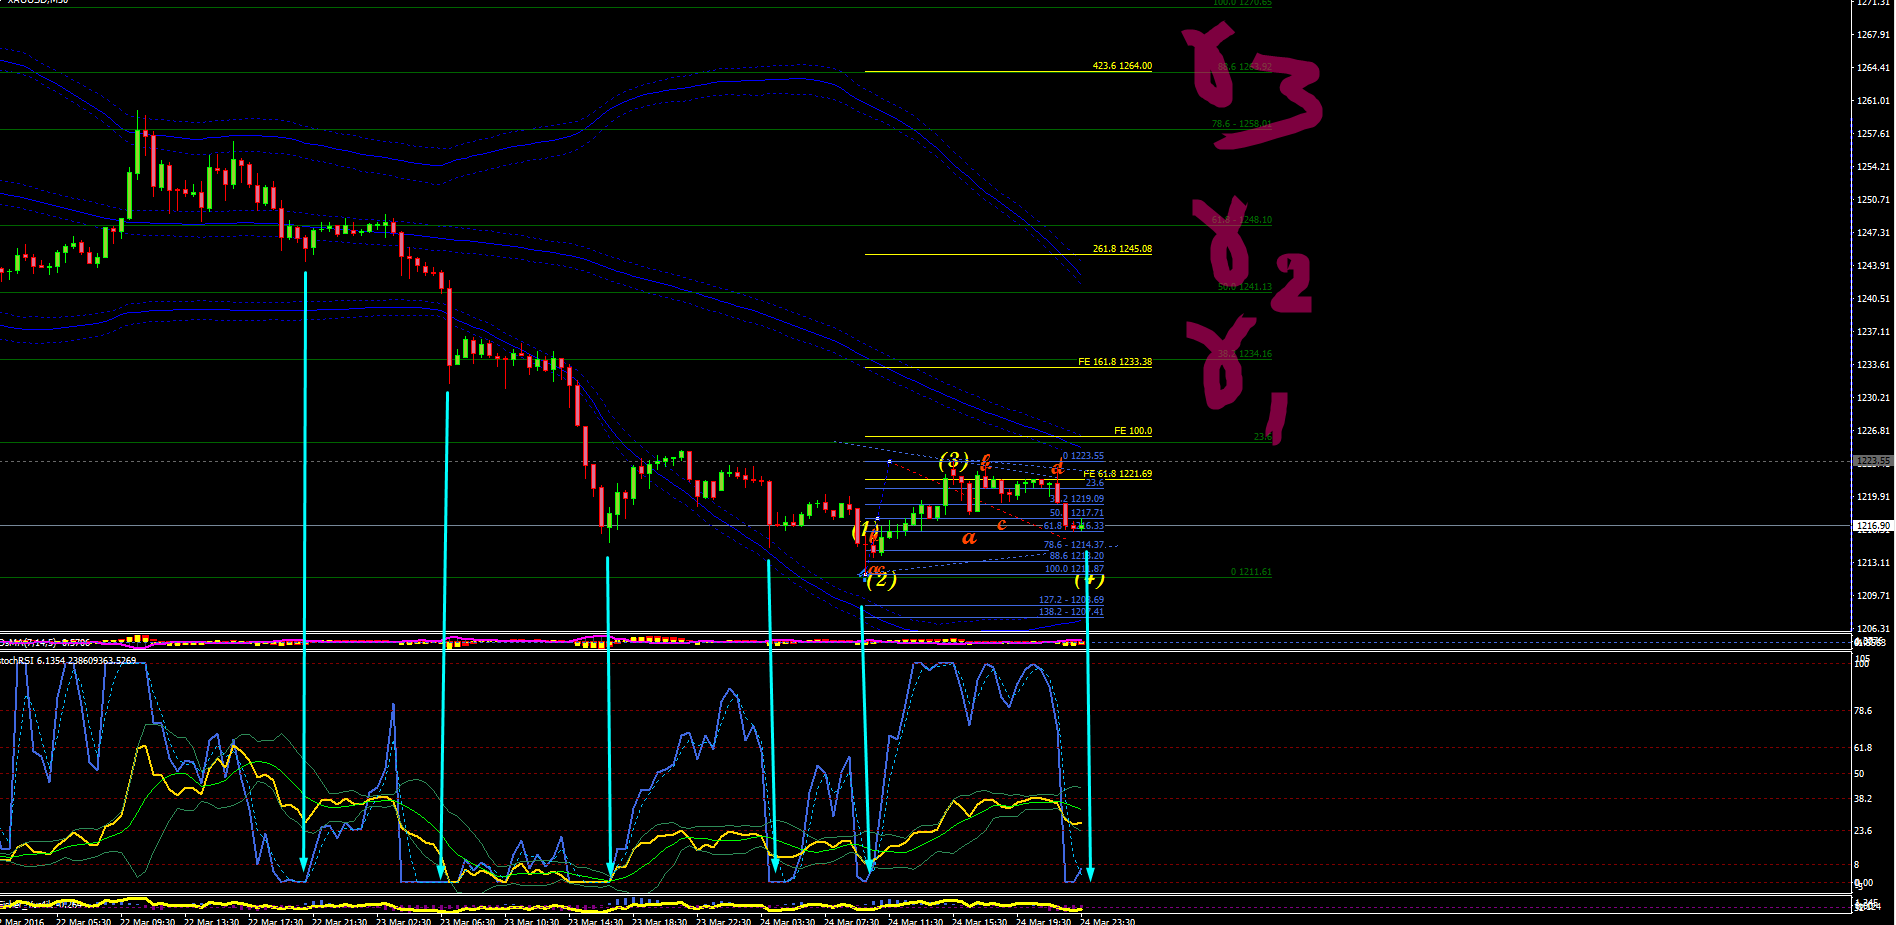
Task: Click the '423.6 1264.00' Fibonacci level label
Action: pos(1122,66)
